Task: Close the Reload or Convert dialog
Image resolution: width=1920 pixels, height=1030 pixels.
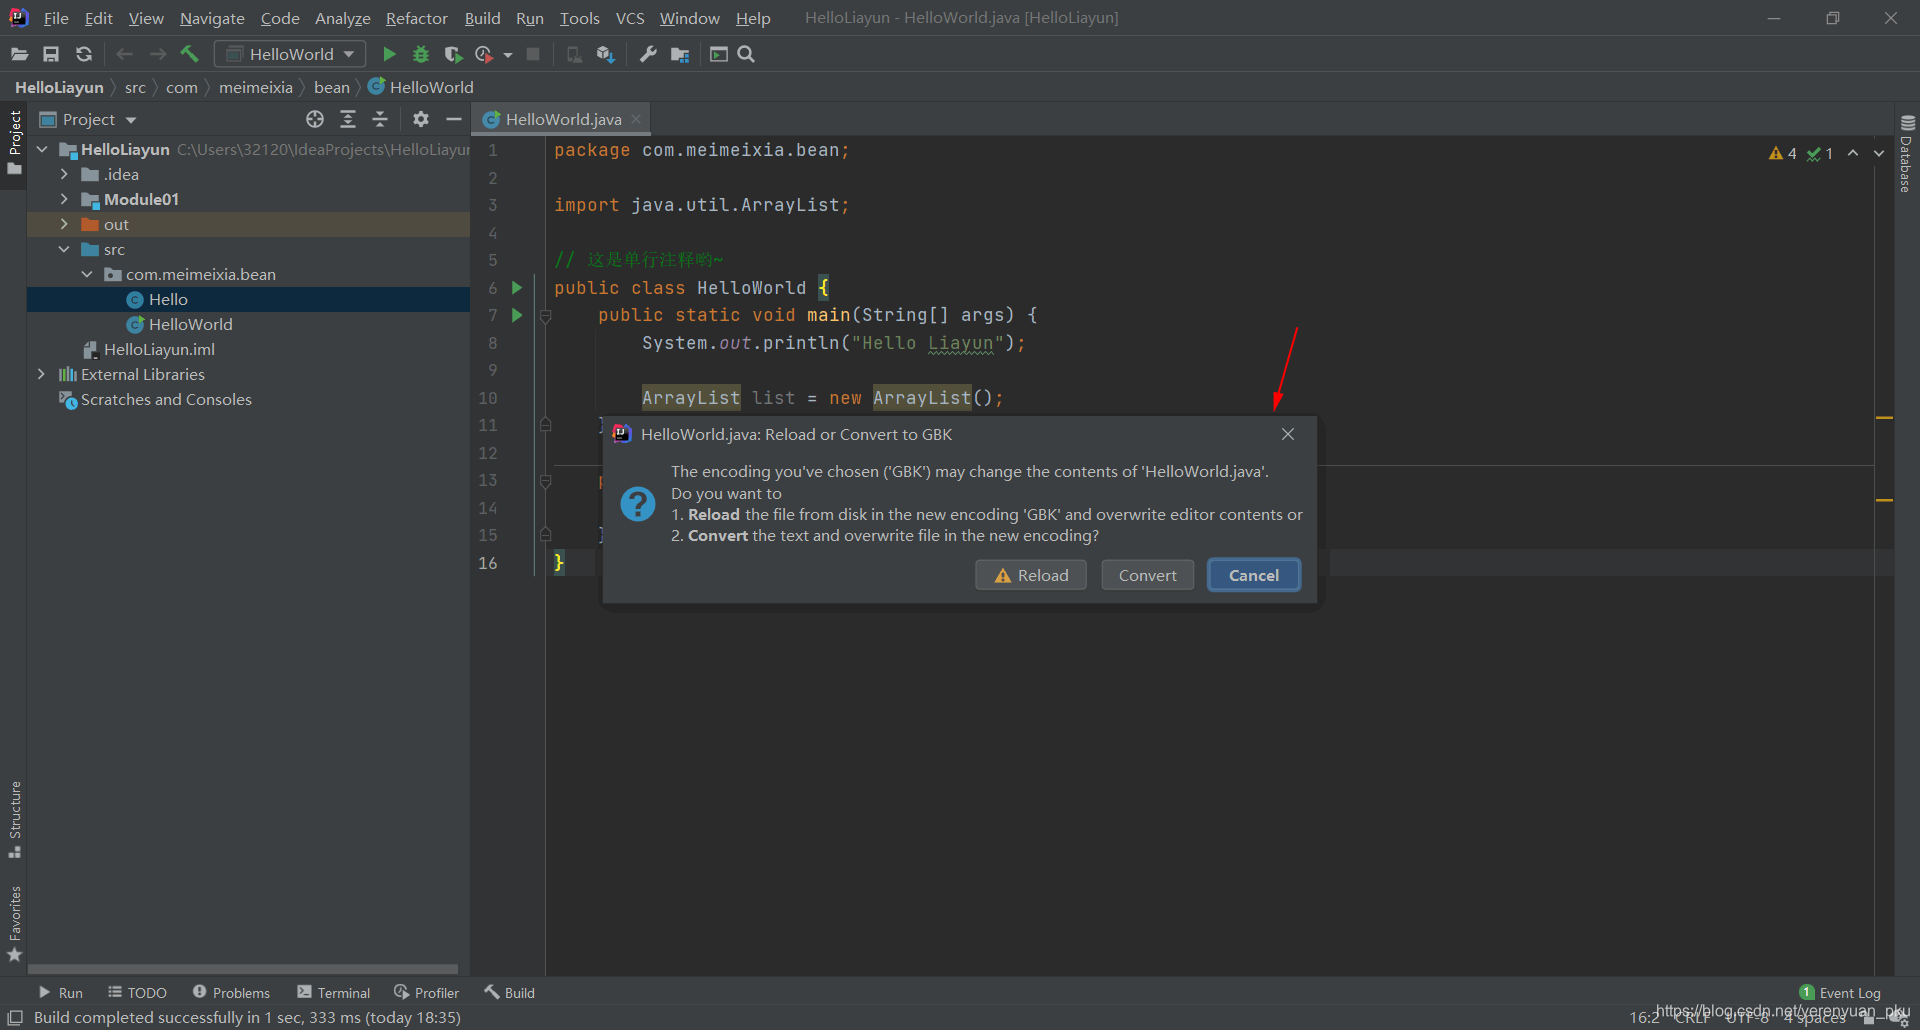Action: click(x=1288, y=434)
